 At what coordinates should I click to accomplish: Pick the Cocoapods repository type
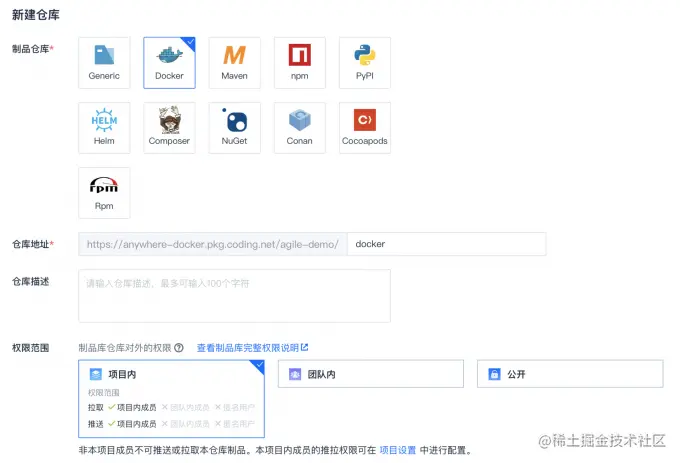pyautogui.click(x=365, y=128)
